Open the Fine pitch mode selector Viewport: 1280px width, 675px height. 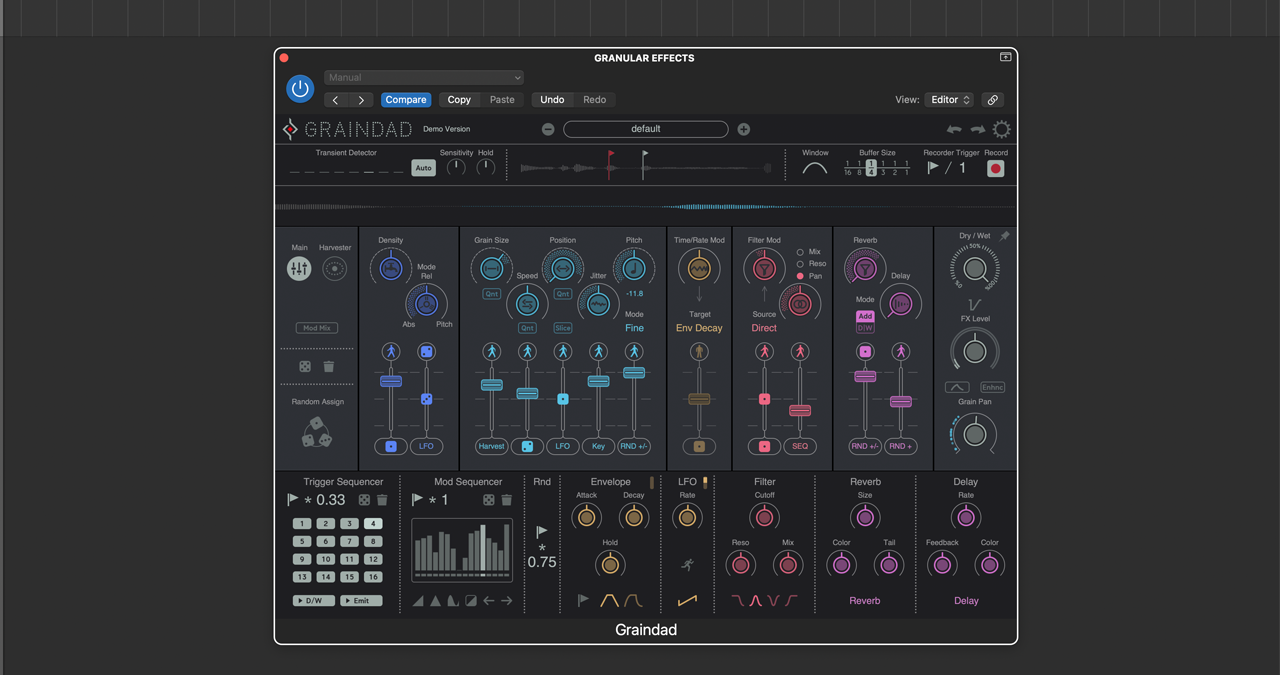pos(634,328)
